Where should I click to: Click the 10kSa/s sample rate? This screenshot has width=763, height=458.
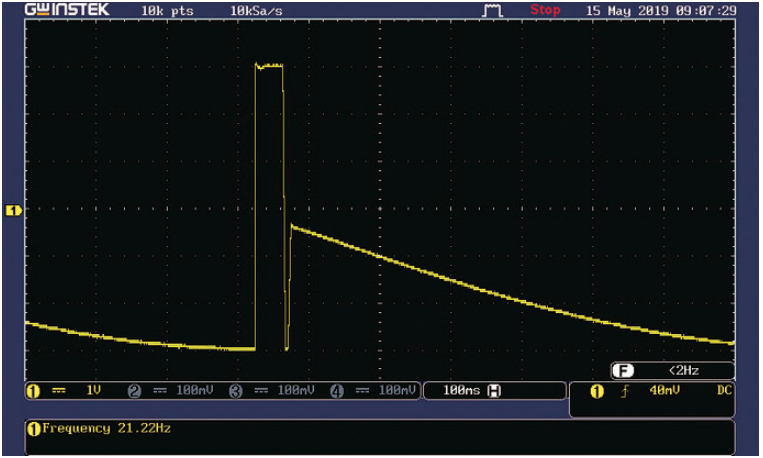tap(256, 11)
